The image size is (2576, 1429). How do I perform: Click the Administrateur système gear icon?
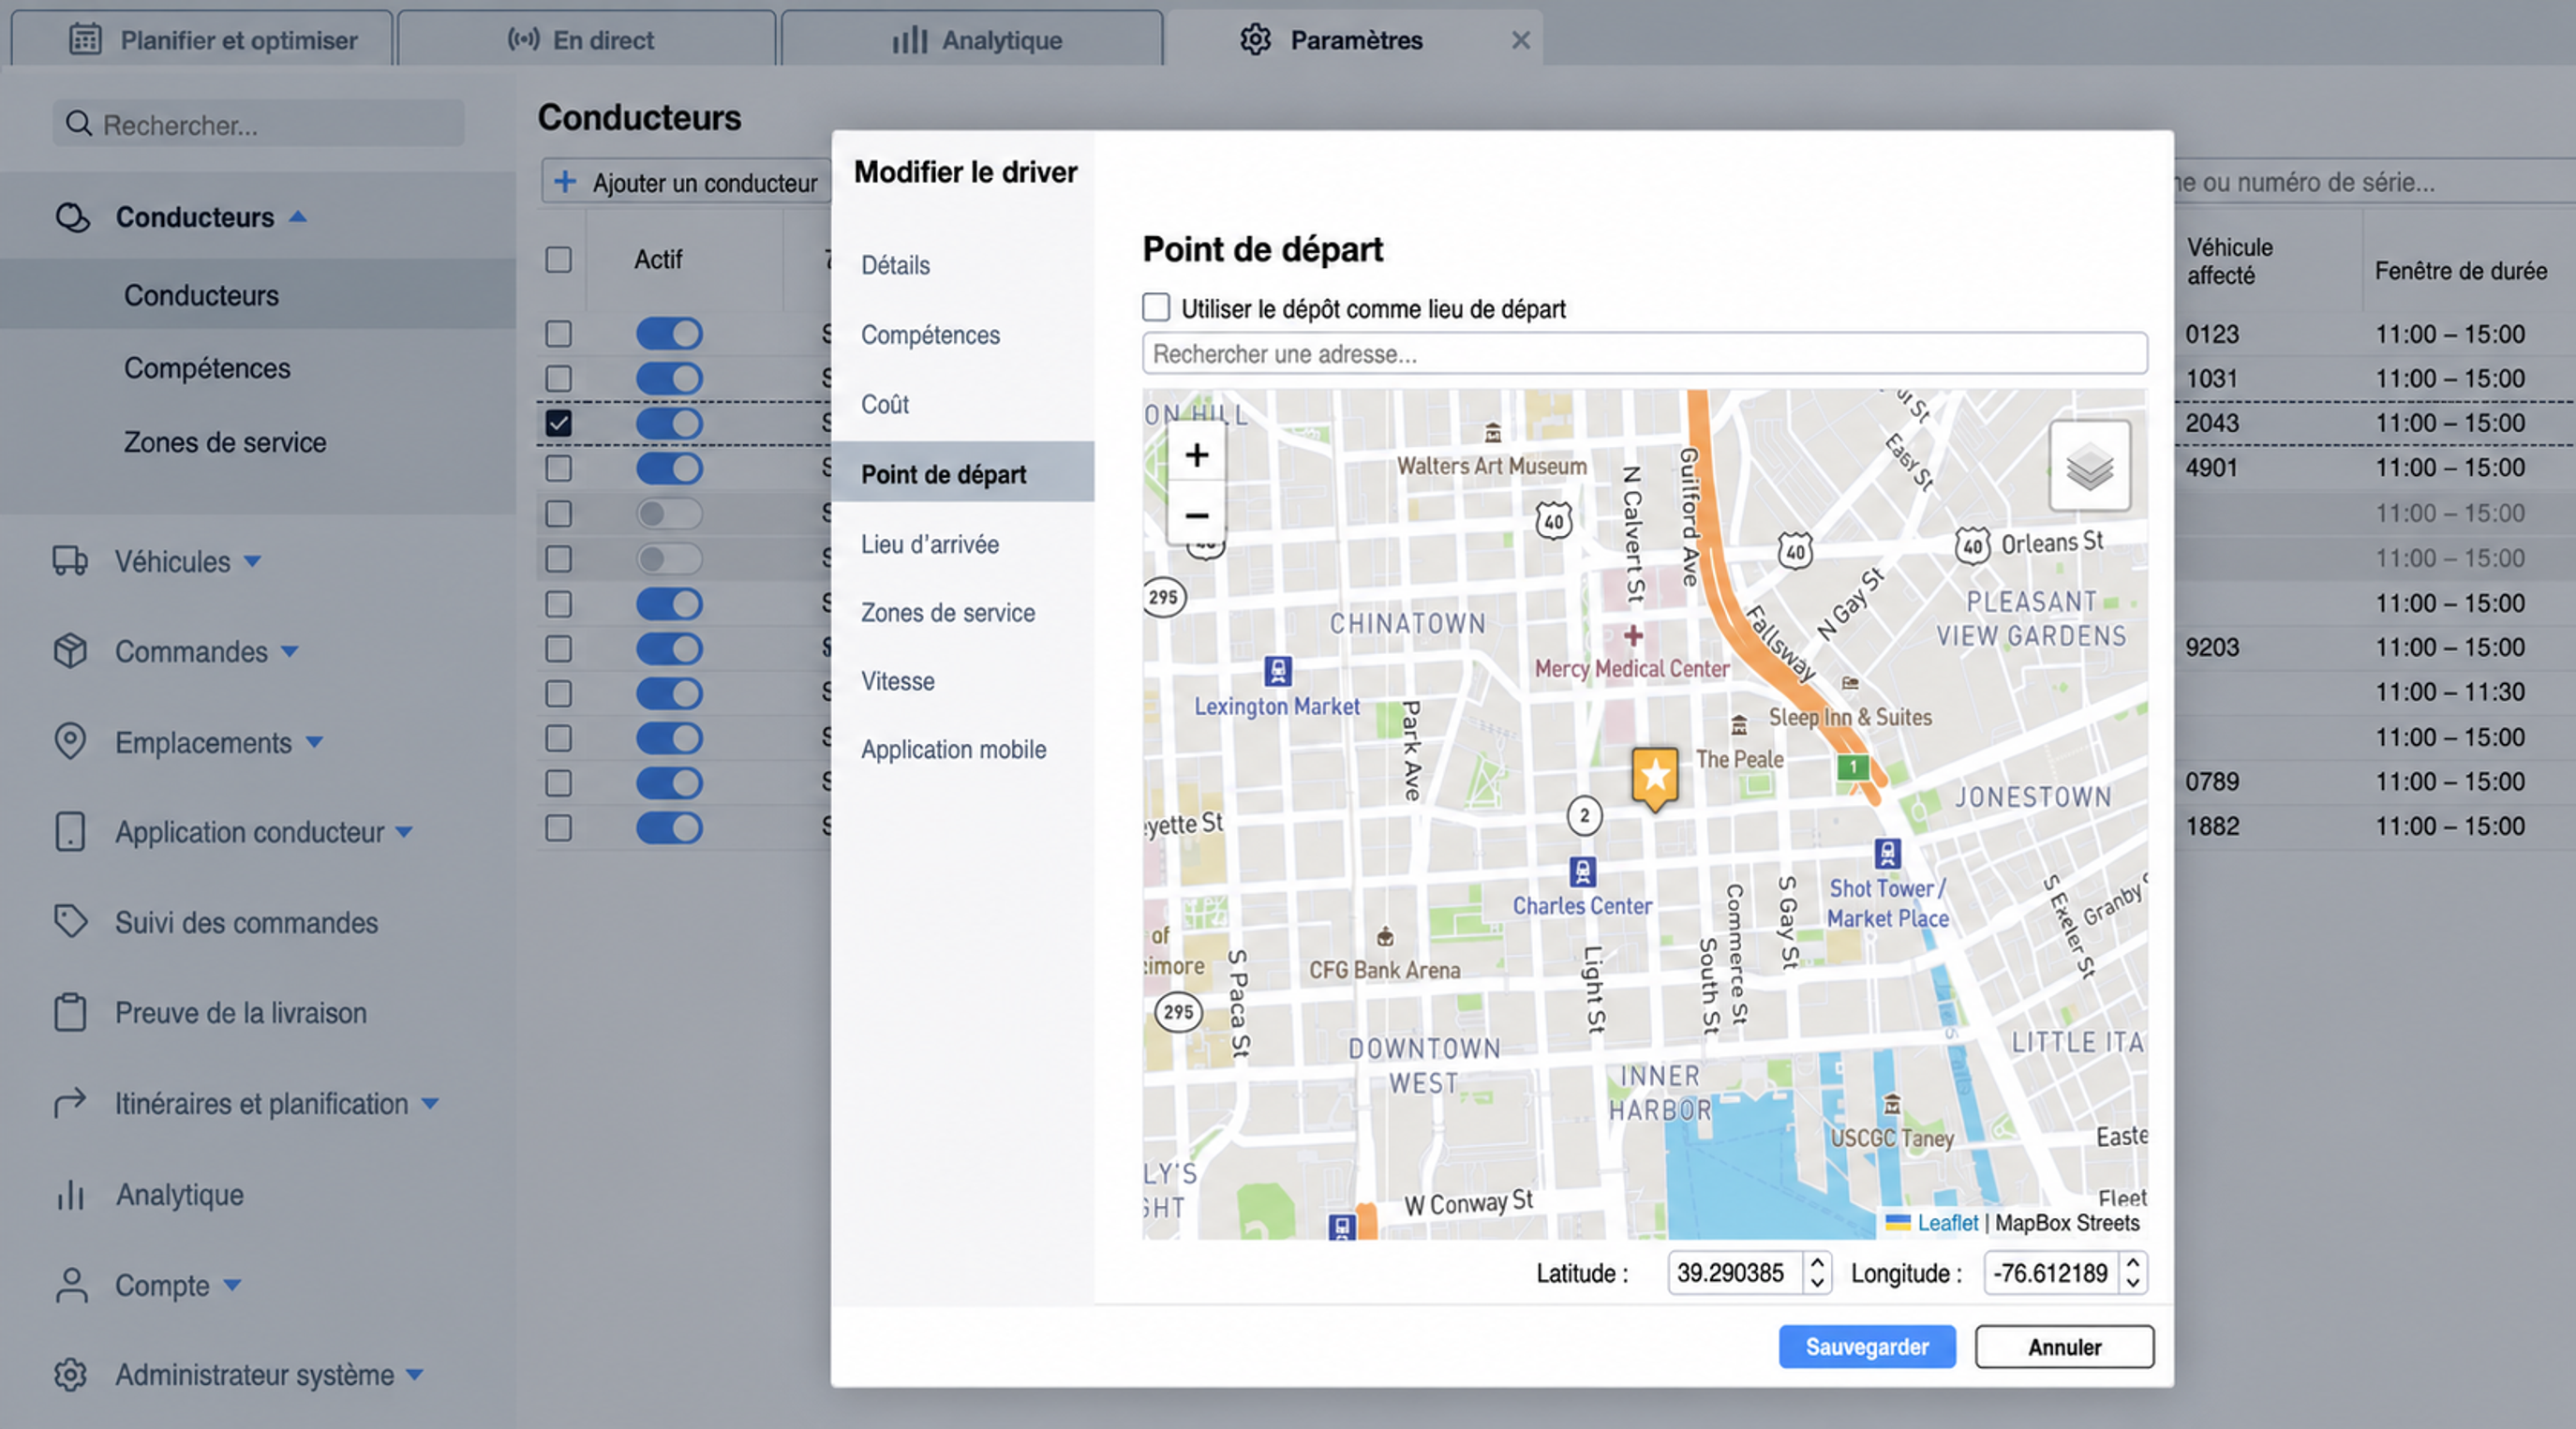[x=70, y=1375]
